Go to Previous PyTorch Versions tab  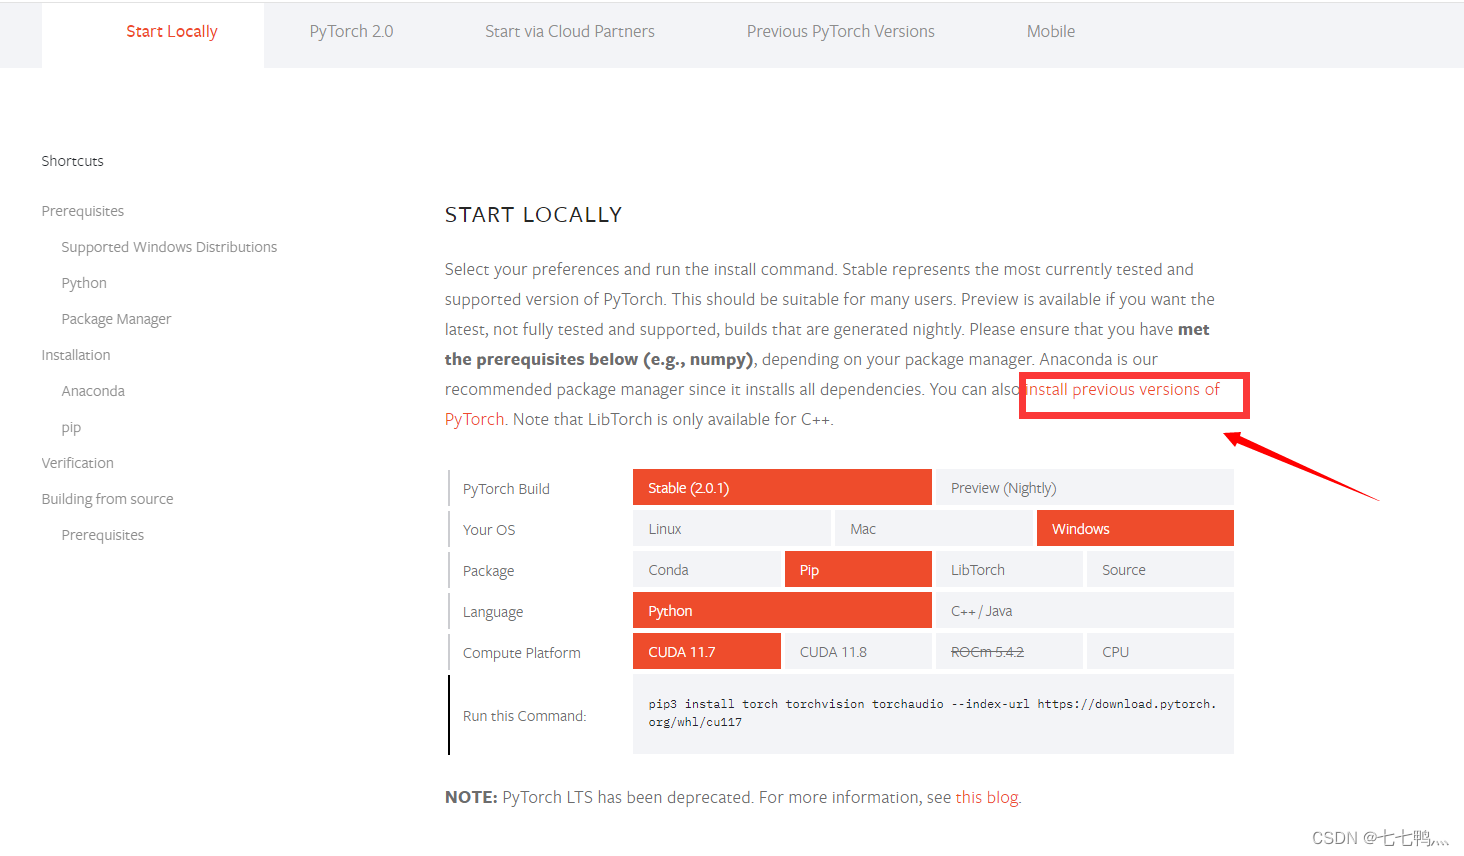pyautogui.click(x=840, y=32)
